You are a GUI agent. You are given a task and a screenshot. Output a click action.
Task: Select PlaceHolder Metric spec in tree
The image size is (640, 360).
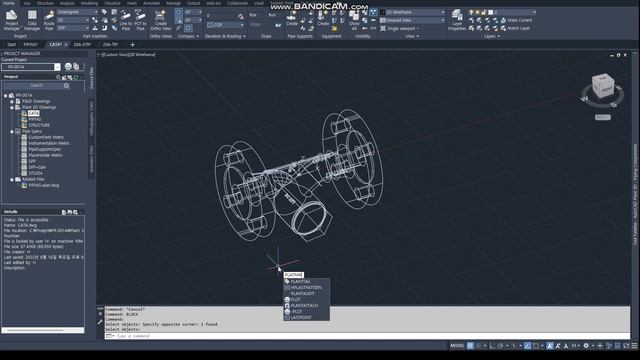45,156
